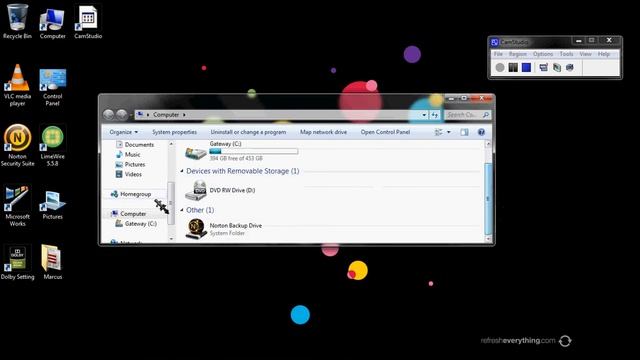Select LimeWire 5.5.8 desktop icon

point(52,146)
